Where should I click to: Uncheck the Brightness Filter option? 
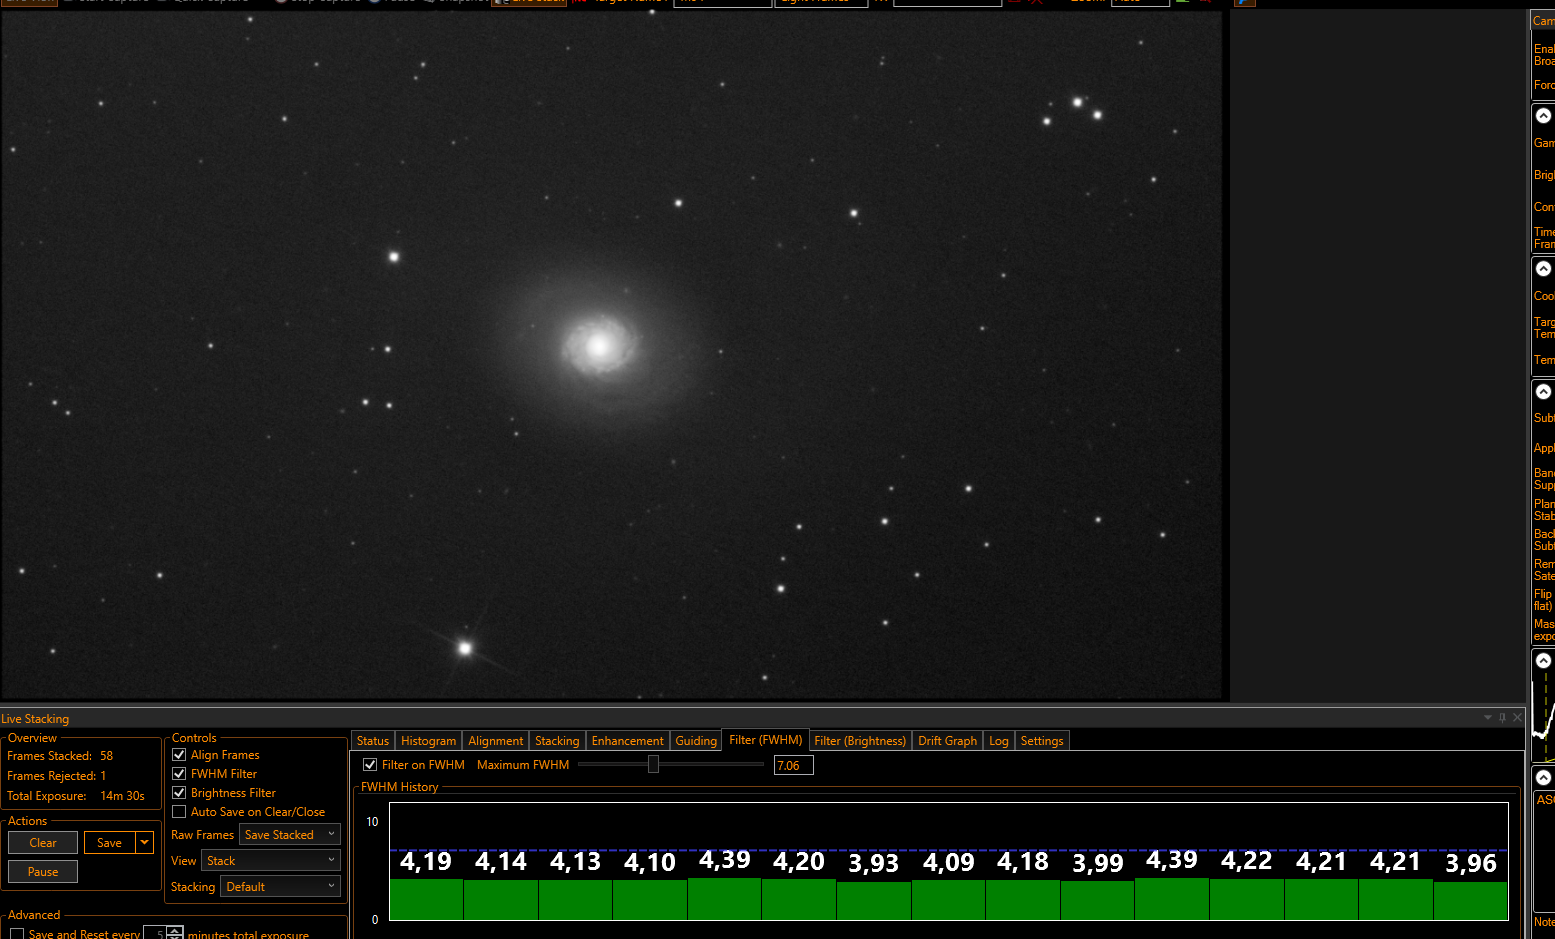coord(179,793)
